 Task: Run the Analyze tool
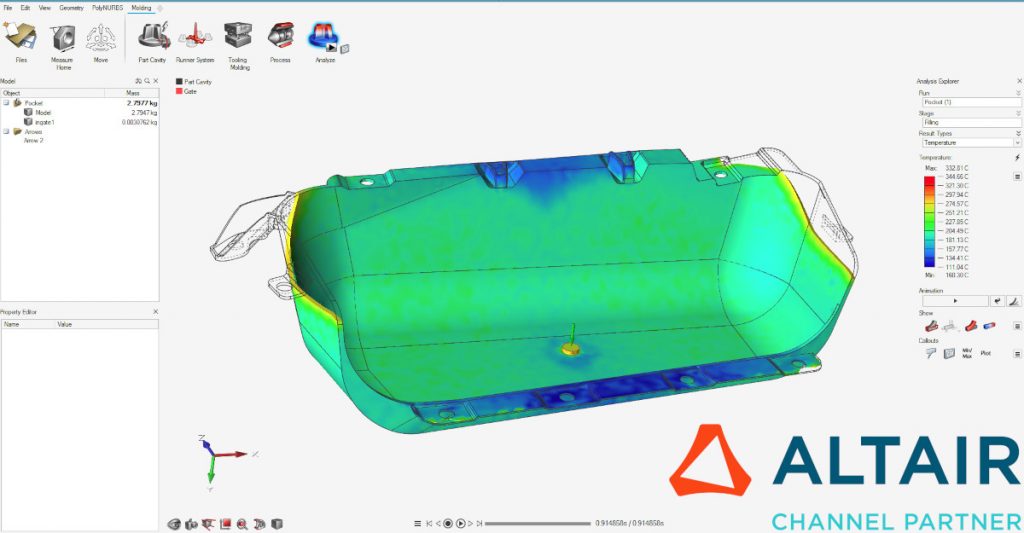coord(323,38)
